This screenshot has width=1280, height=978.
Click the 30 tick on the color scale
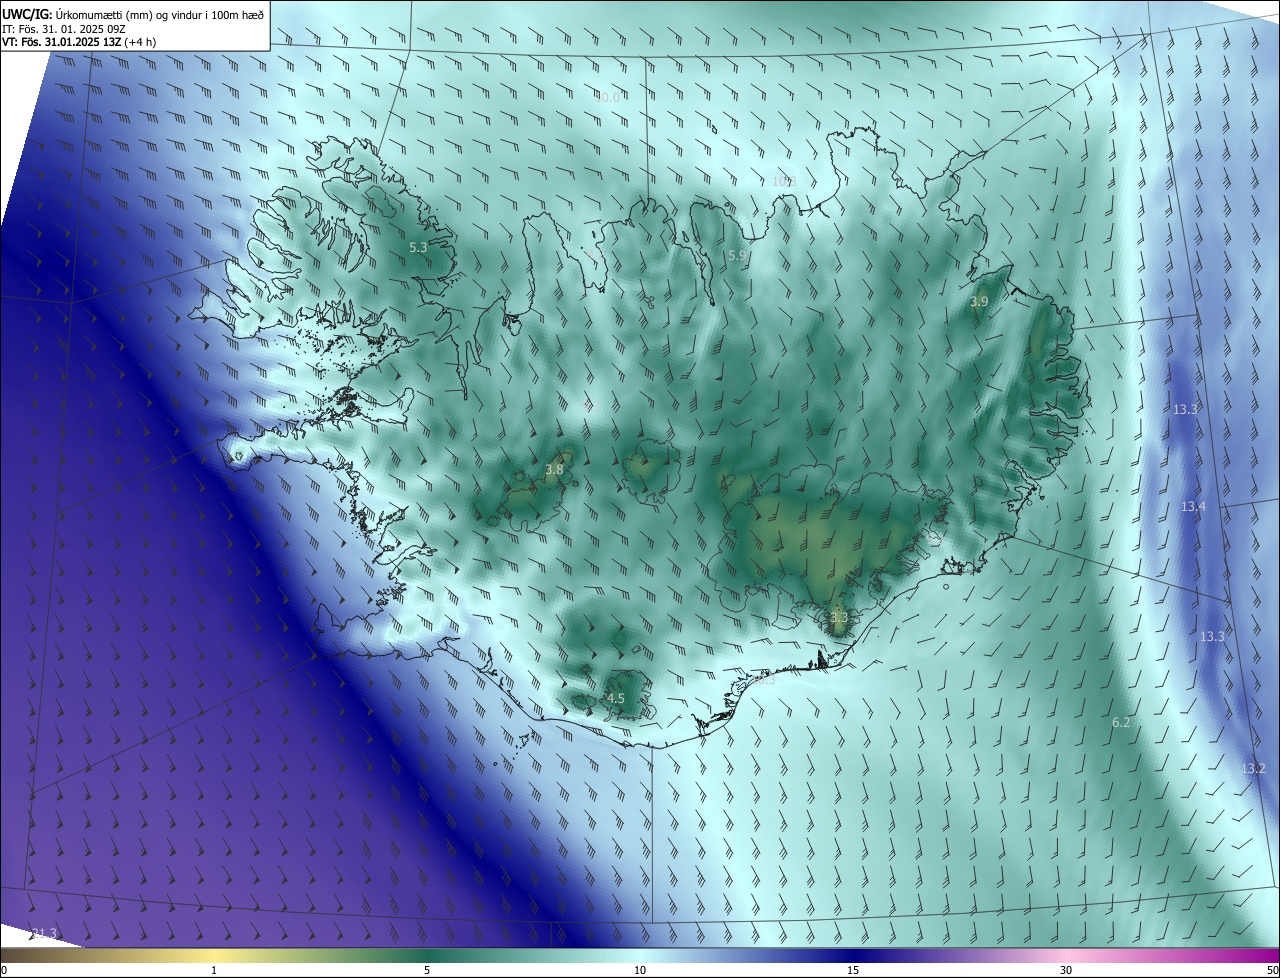pos(1066,970)
